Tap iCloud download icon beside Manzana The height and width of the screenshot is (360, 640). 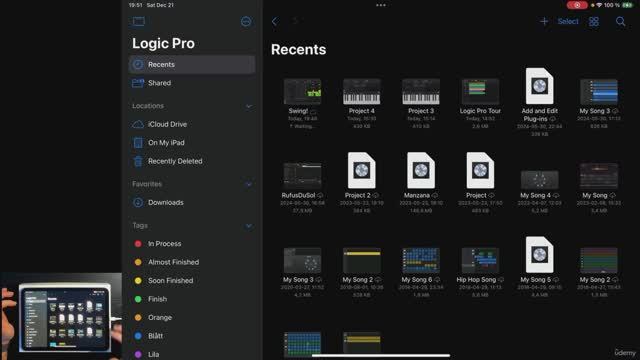coord(435,196)
